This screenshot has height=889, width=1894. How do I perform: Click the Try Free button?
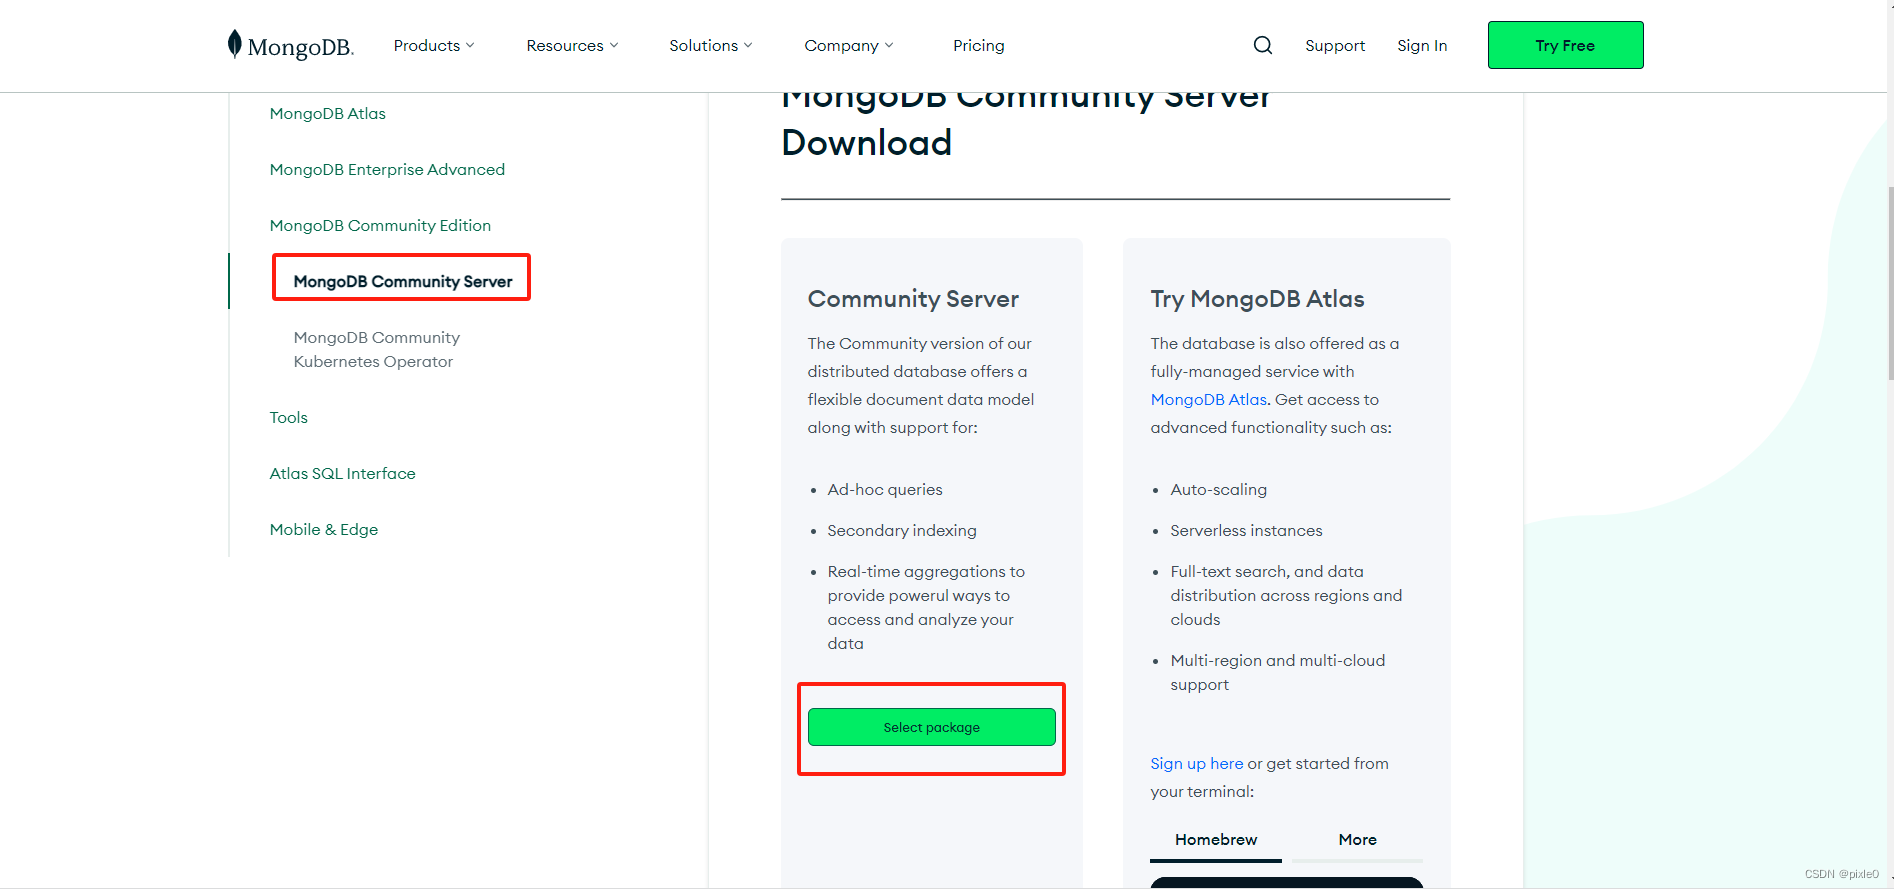[1565, 45]
